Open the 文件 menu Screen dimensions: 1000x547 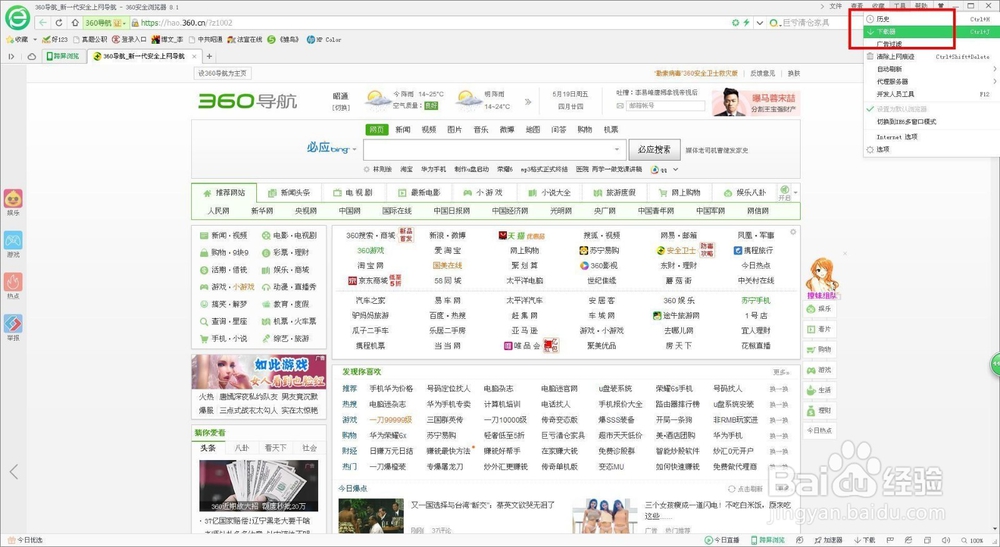coord(835,6)
